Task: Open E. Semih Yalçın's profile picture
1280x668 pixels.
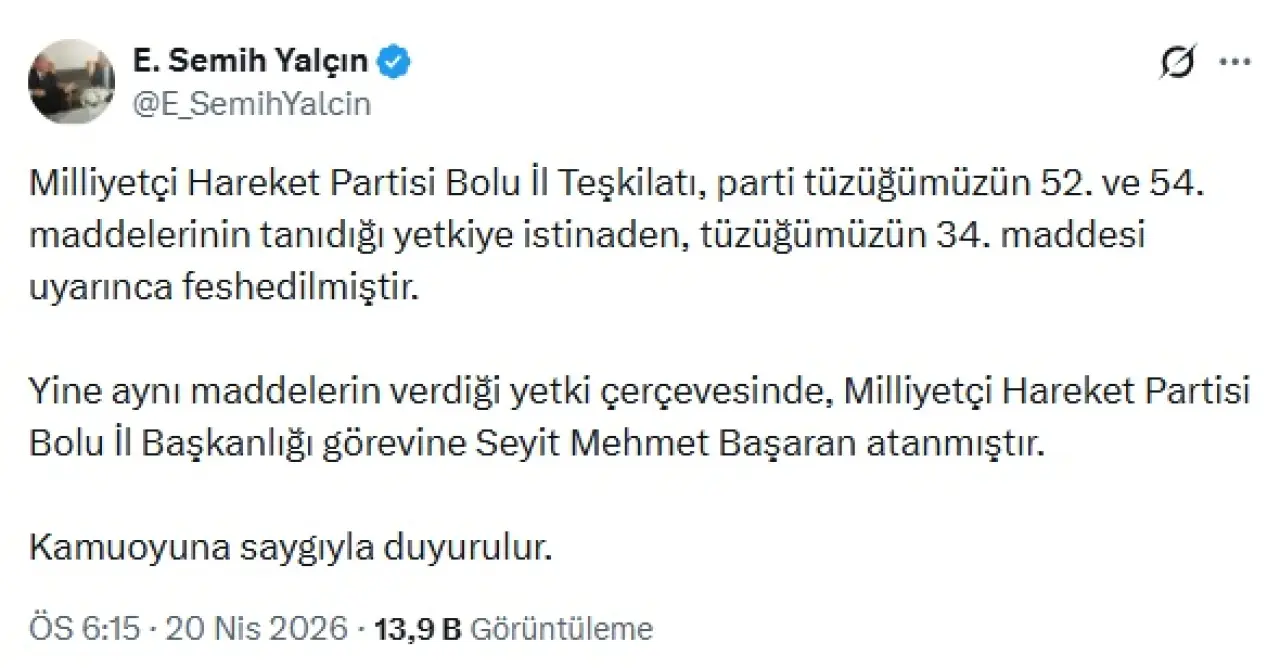Action: 71,82
